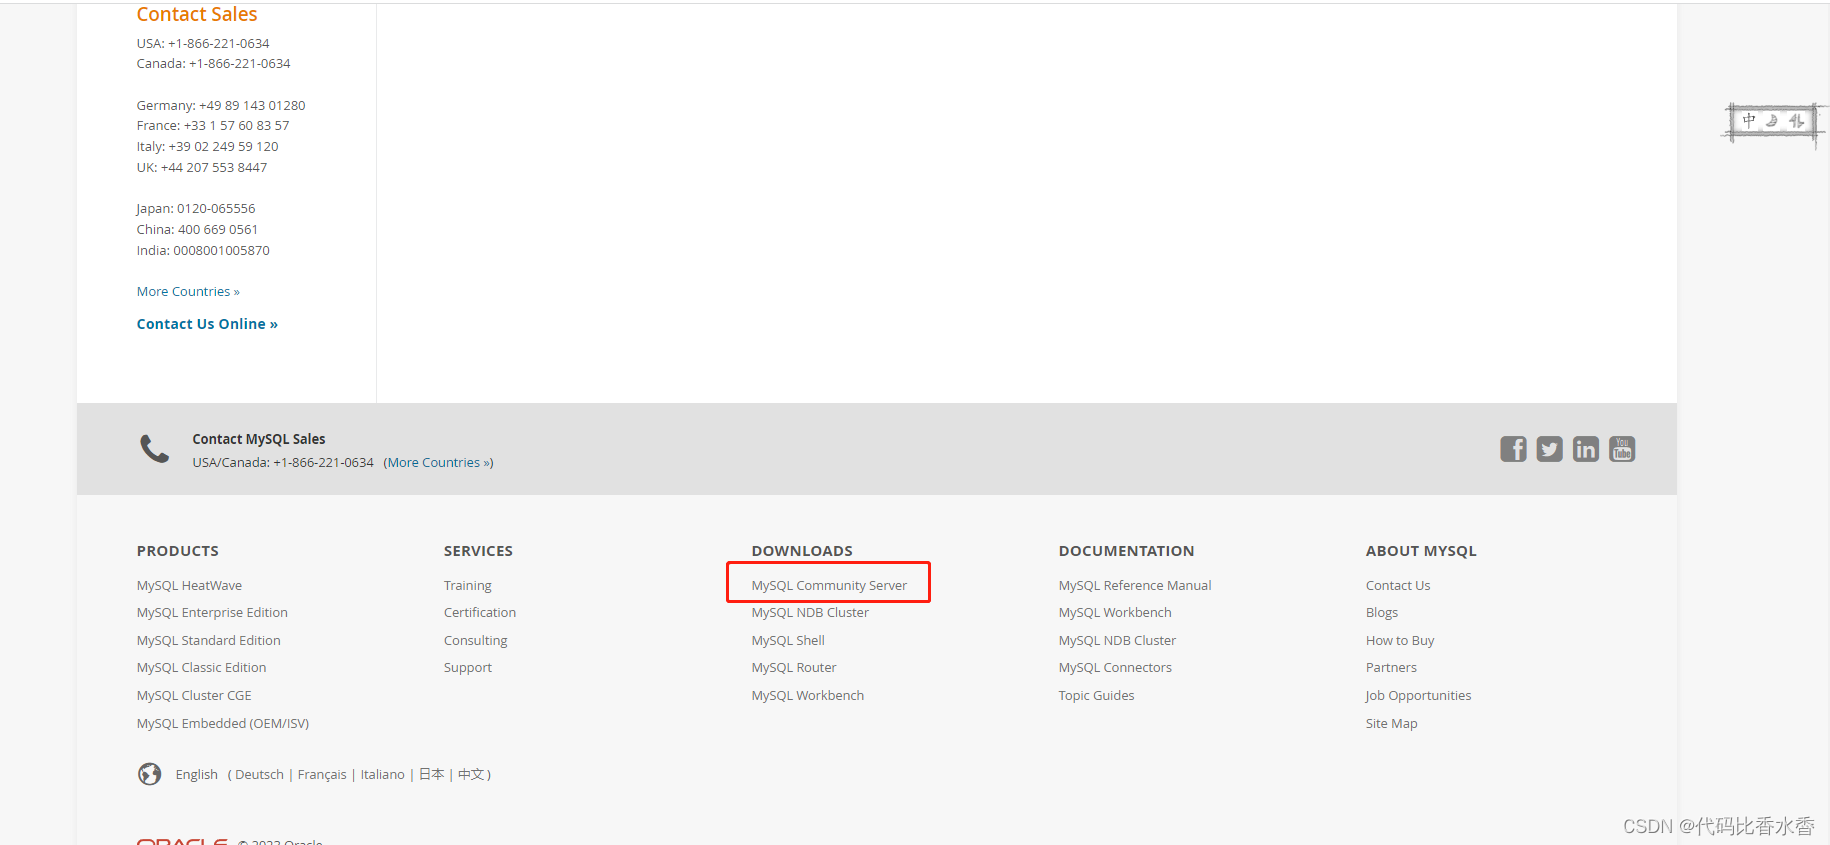Click the globe language icon

[x=150, y=774]
